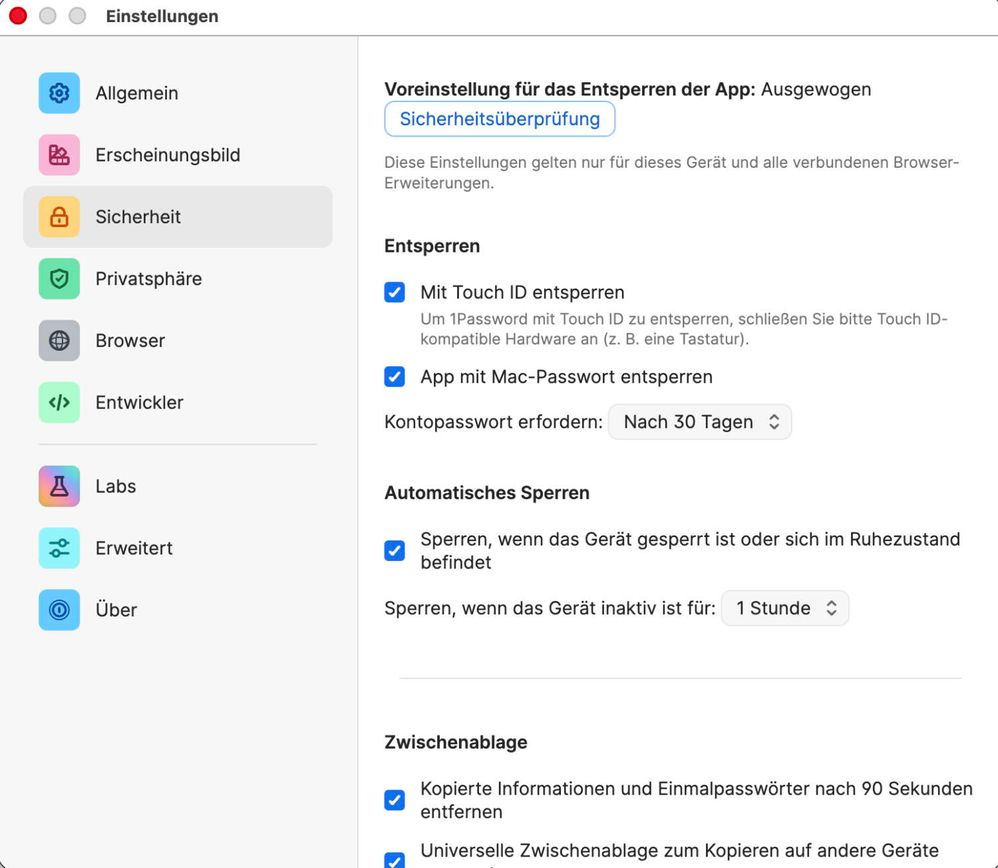
Task: Select the green Privatsphäre shield icon
Action: click(x=59, y=279)
